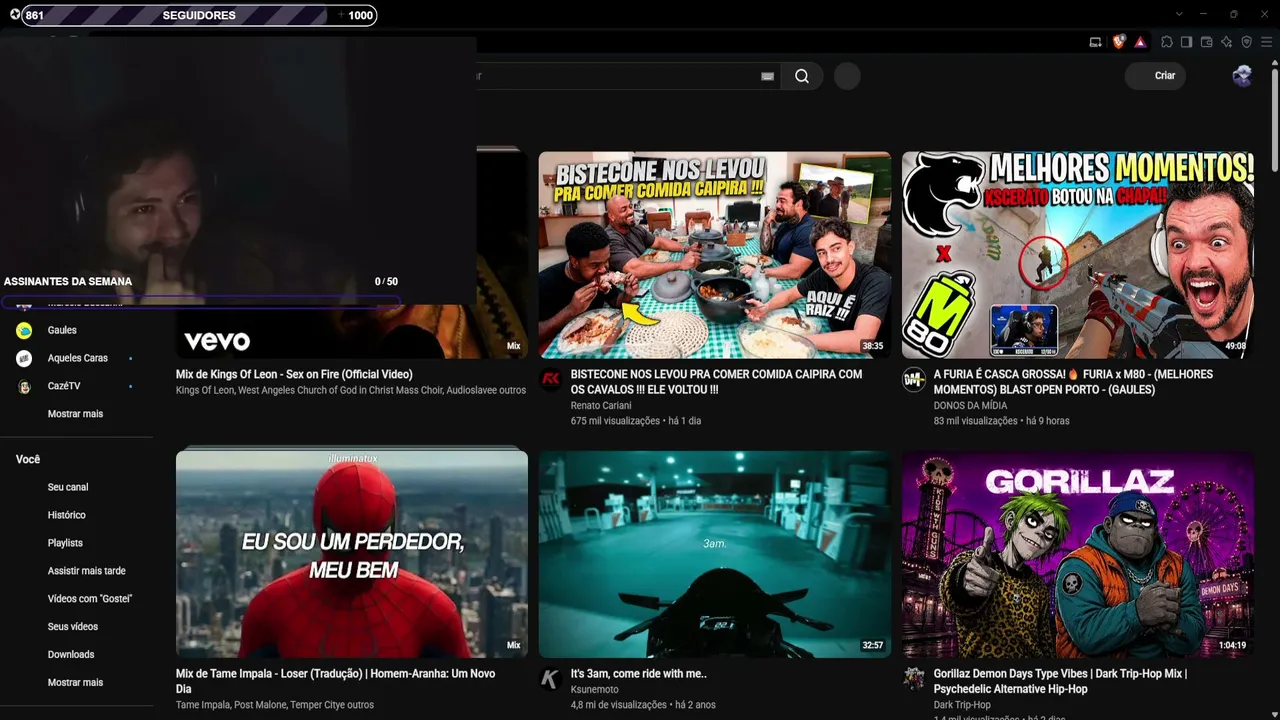Play the Gorillaz Demon Days thumbnail
The width and height of the screenshot is (1280, 720).
1078,553
